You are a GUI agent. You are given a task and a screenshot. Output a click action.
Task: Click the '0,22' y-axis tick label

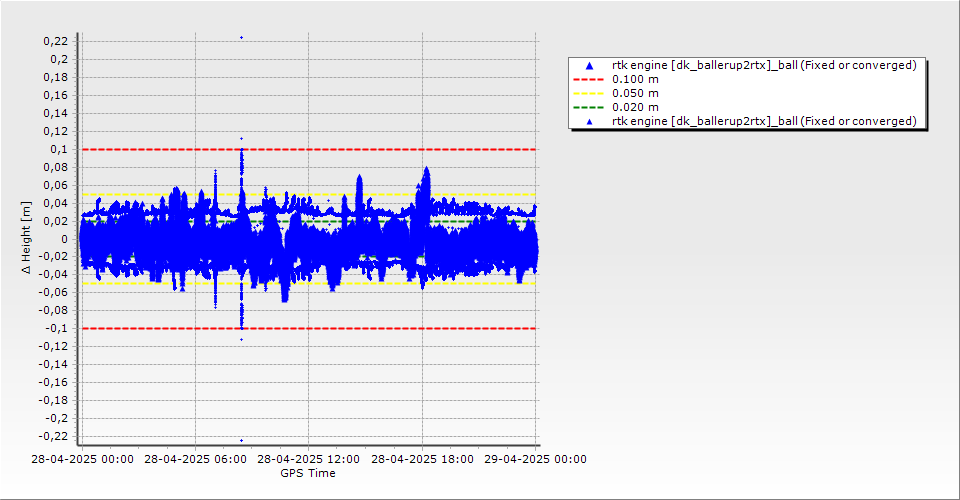(56, 42)
